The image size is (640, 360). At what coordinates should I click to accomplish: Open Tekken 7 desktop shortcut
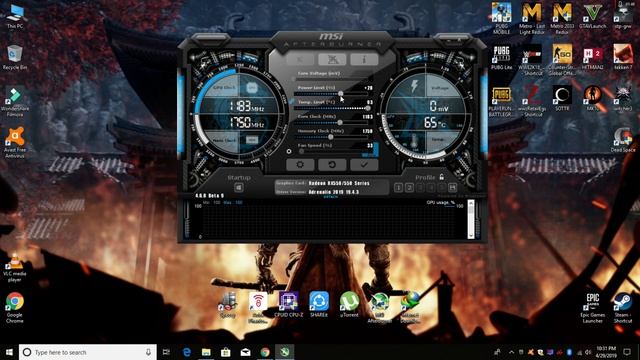coord(623,57)
